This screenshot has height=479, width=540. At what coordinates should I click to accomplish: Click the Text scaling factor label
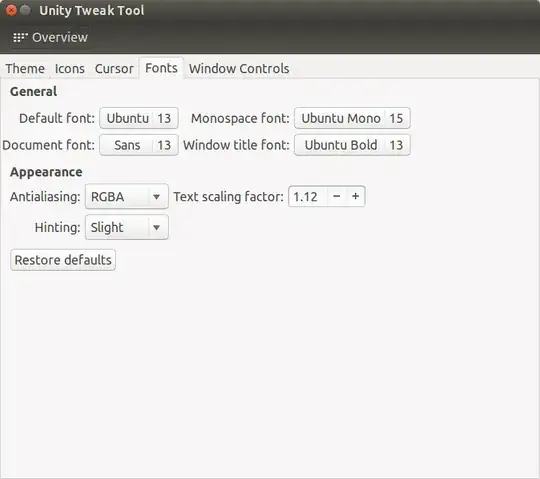coord(228,197)
